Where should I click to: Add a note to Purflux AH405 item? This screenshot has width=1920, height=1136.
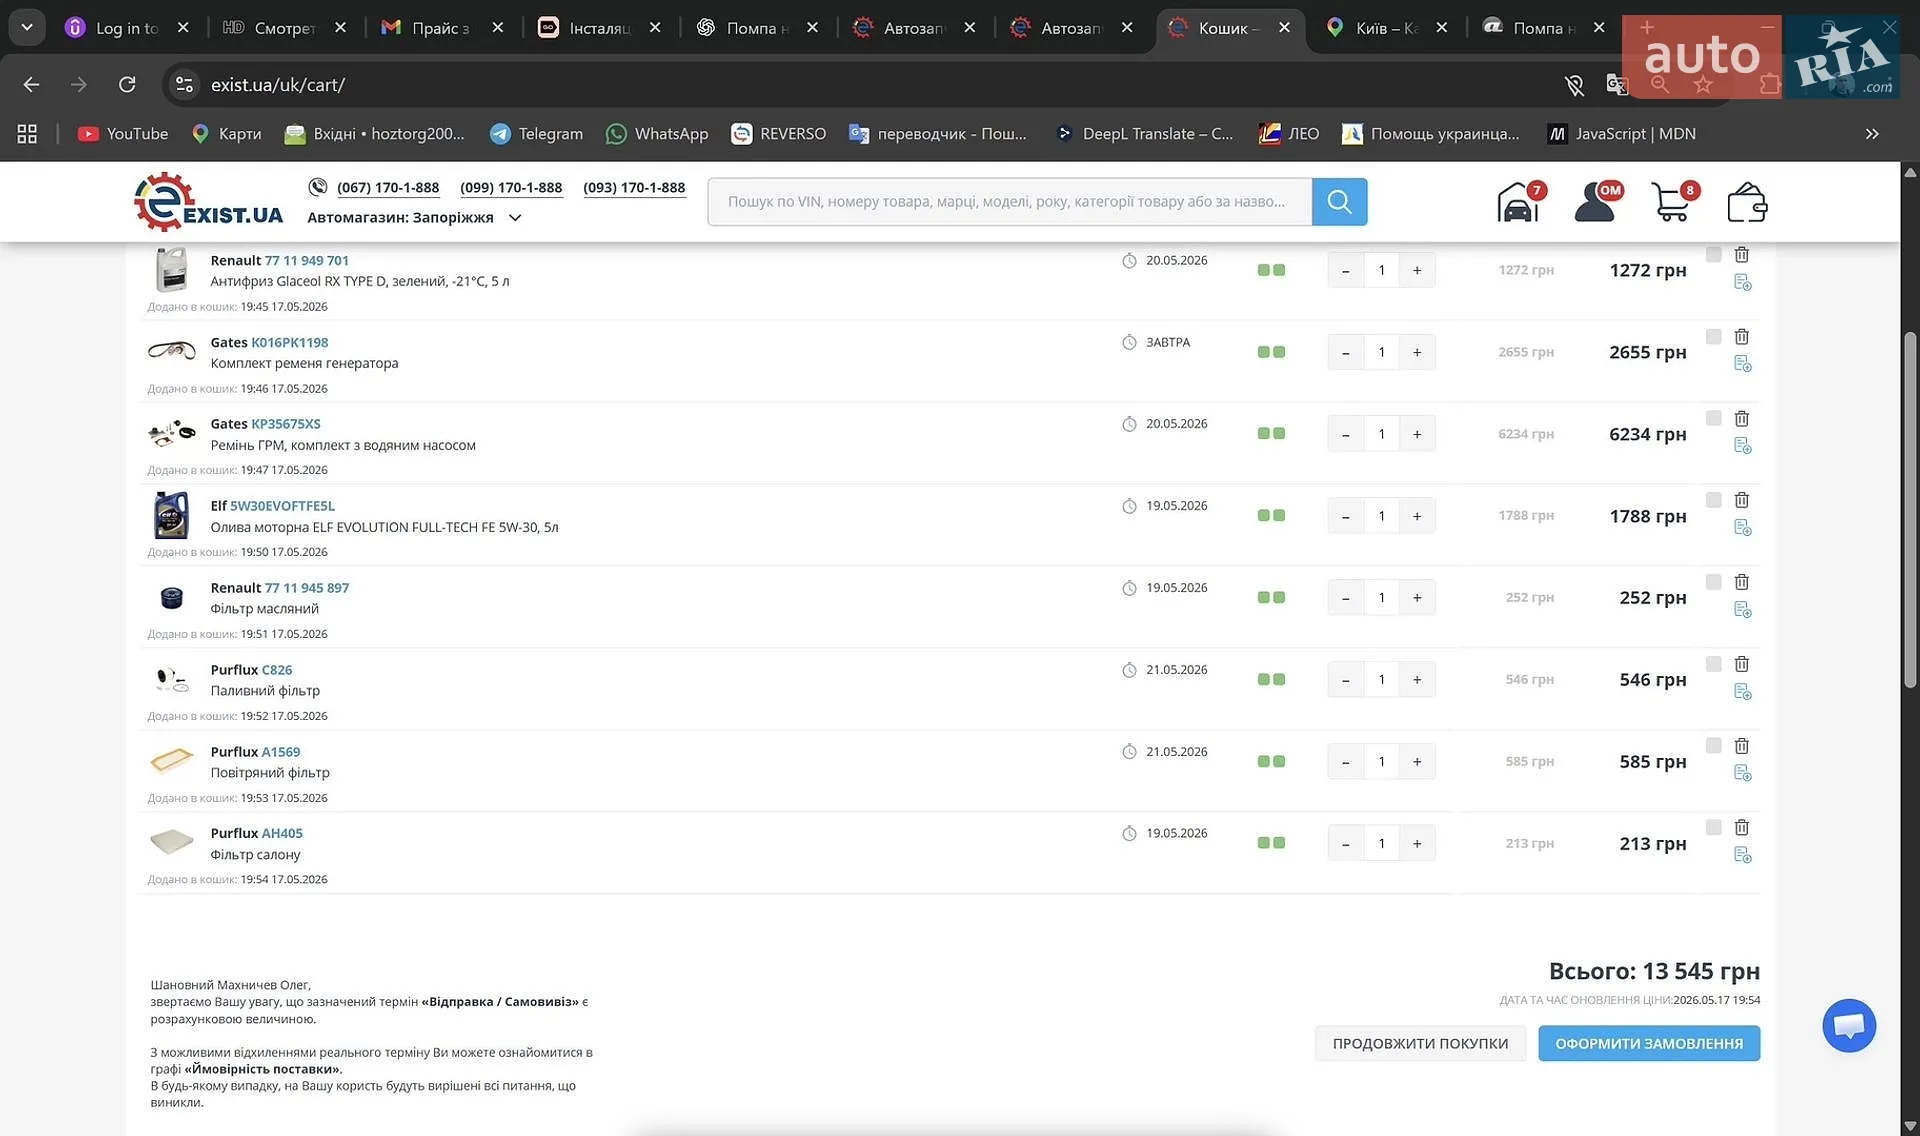point(1742,855)
